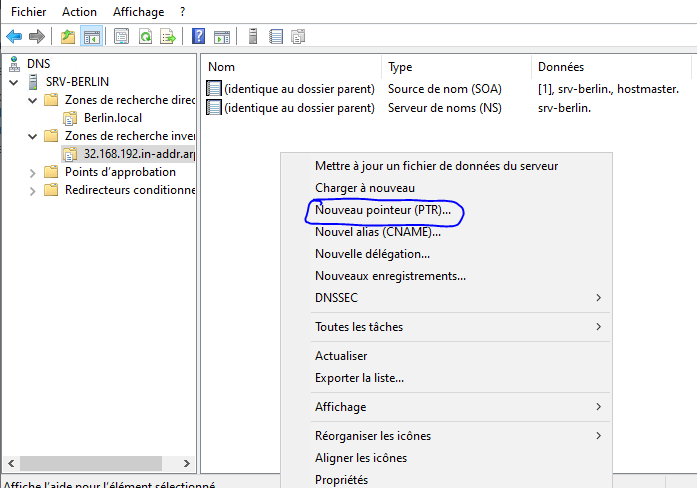The image size is (697, 488).
Task: Click the blue Back arrow in toolbar
Action: click(x=14, y=37)
